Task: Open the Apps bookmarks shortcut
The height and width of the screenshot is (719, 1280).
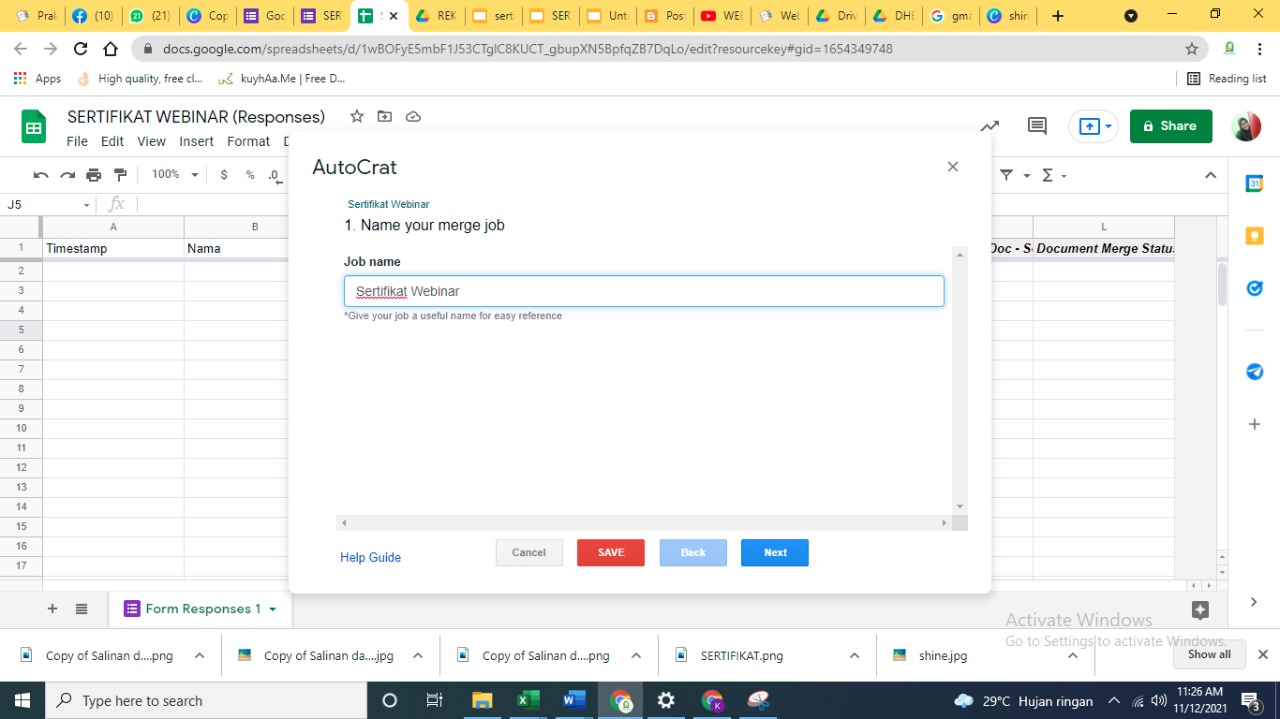Action: point(37,79)
